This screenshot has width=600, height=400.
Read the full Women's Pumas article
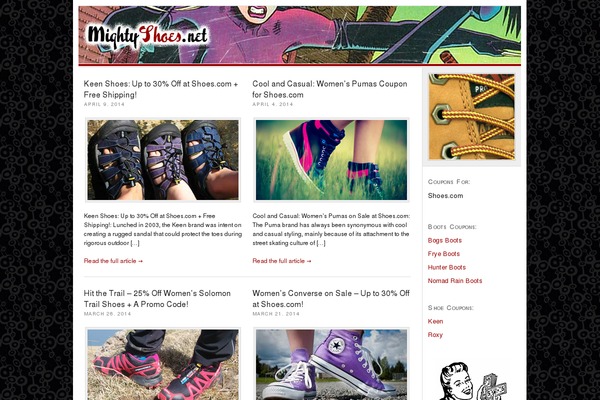click(282, 261)
